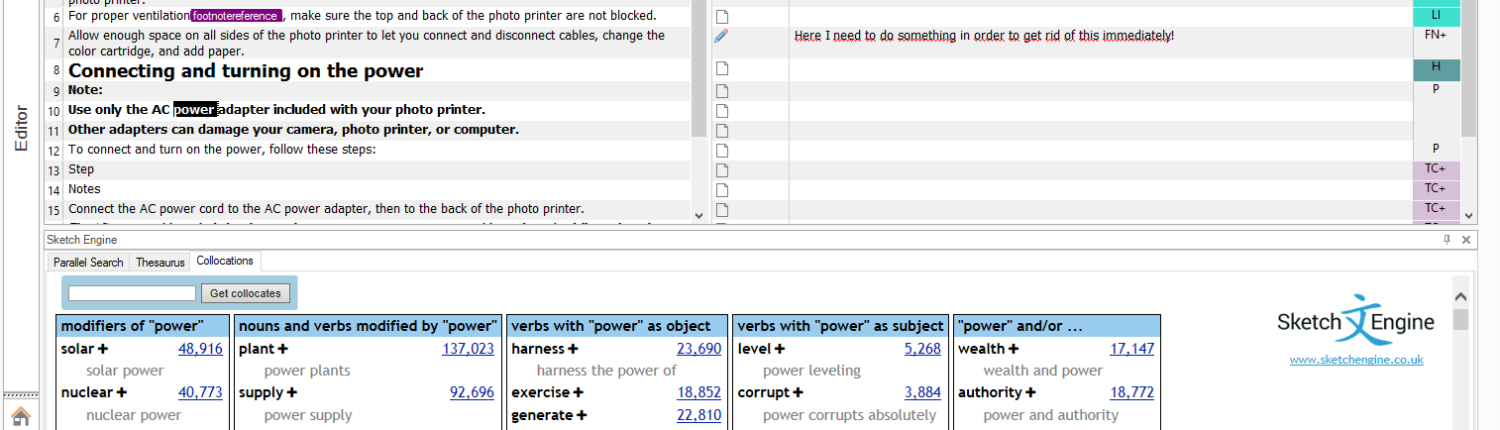Click the Sketch Engine panel scroll-up arrow
Image resolution: width=1500 pixels, height=430 pixels.
point(1460,297)
